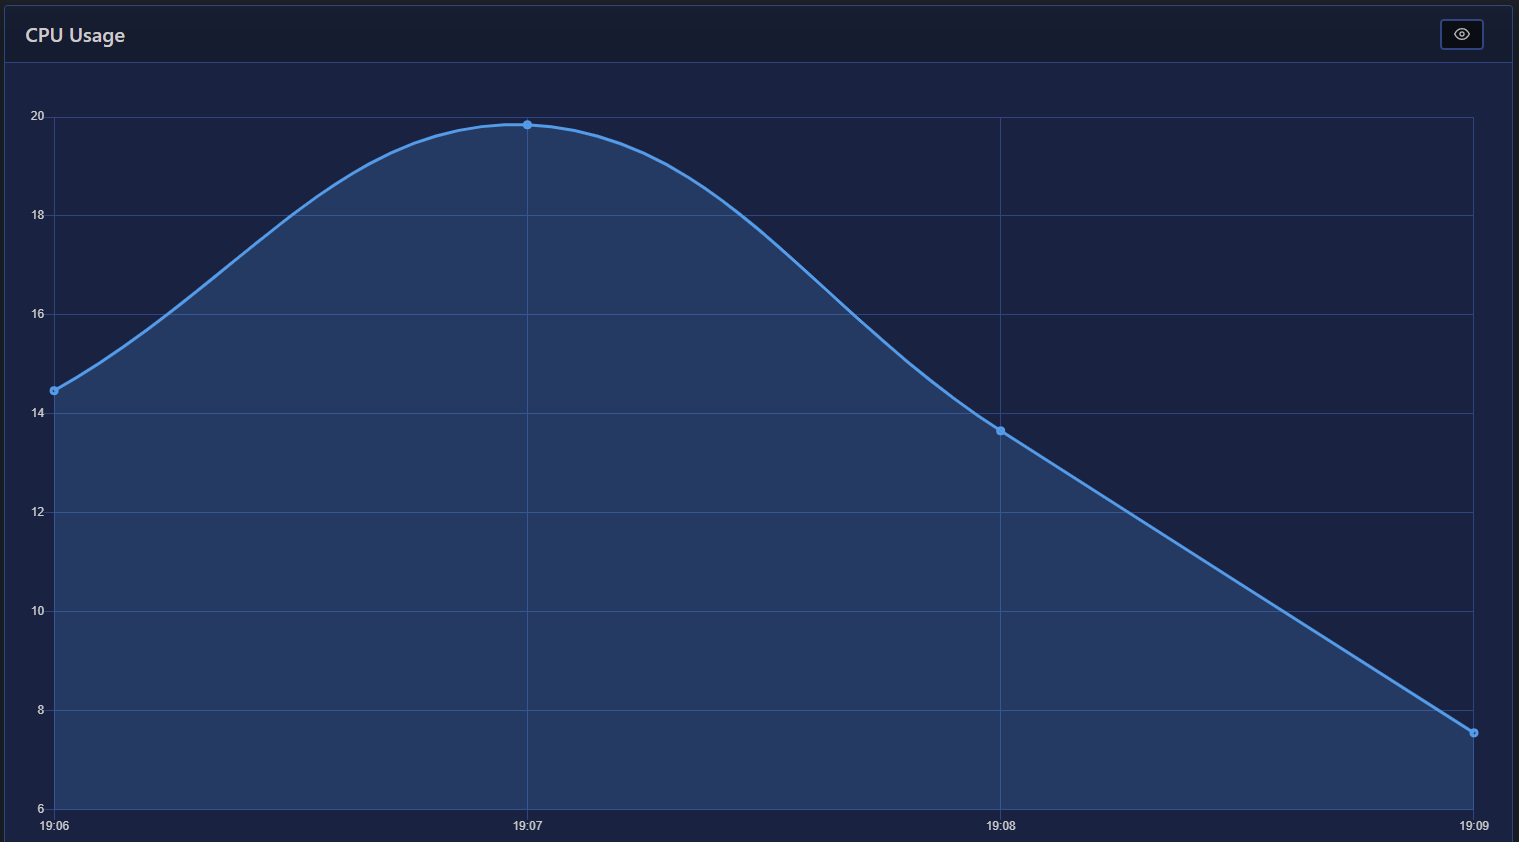Select the peak data point at 19:07
The image size is (1519, 842).
pos(527,125)
